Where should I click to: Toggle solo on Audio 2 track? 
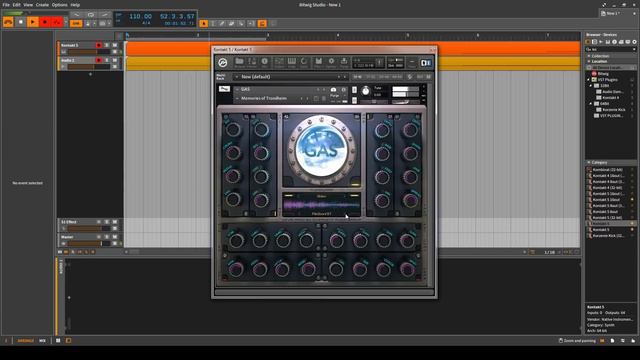107,60
